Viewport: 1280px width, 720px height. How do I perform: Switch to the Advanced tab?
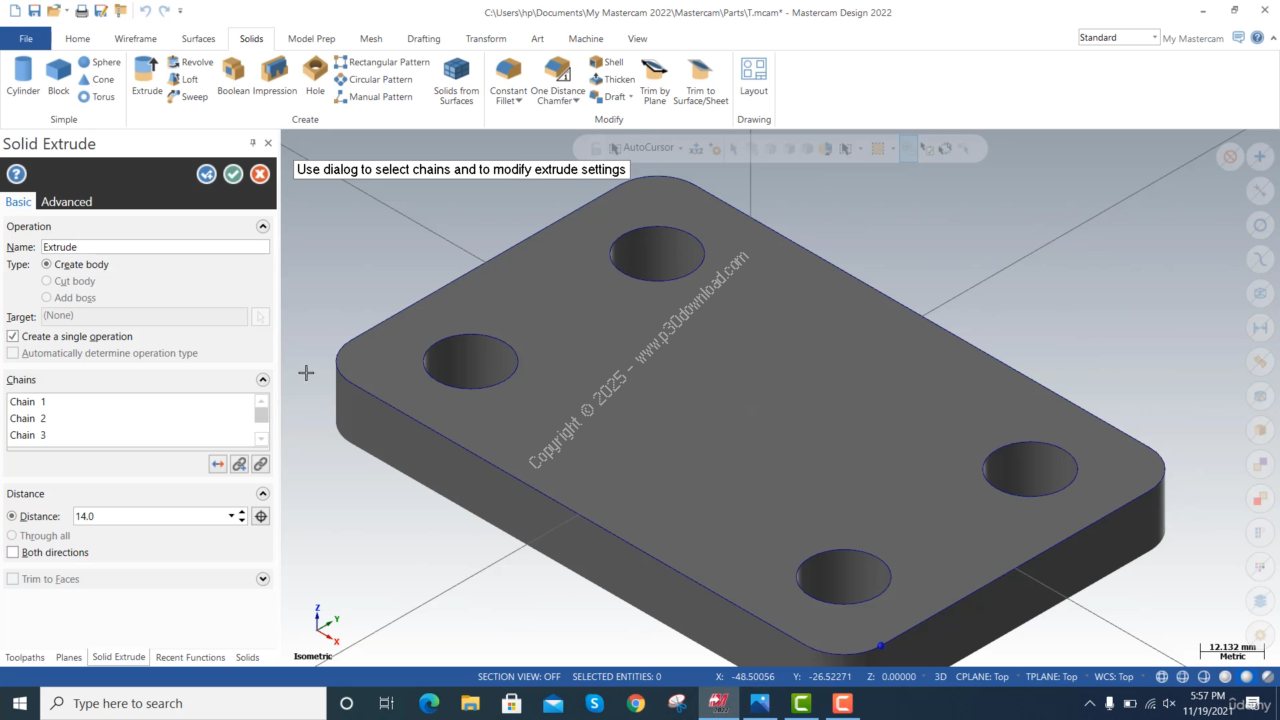66,202
